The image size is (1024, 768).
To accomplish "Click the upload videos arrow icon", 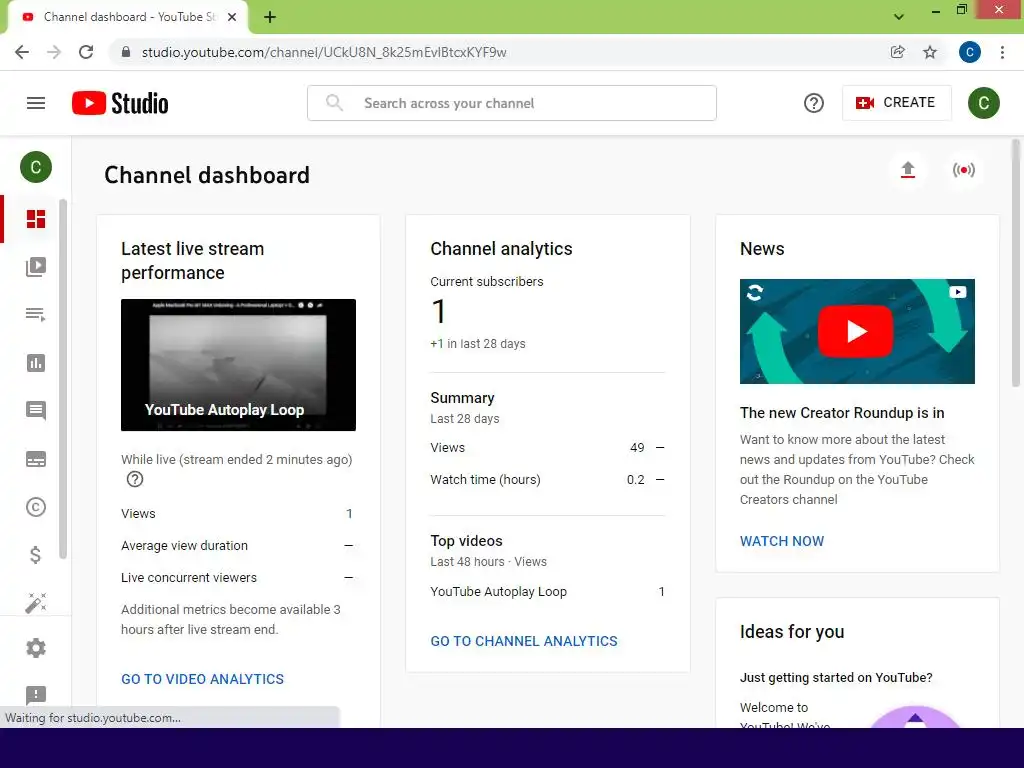I will [908, 170].
